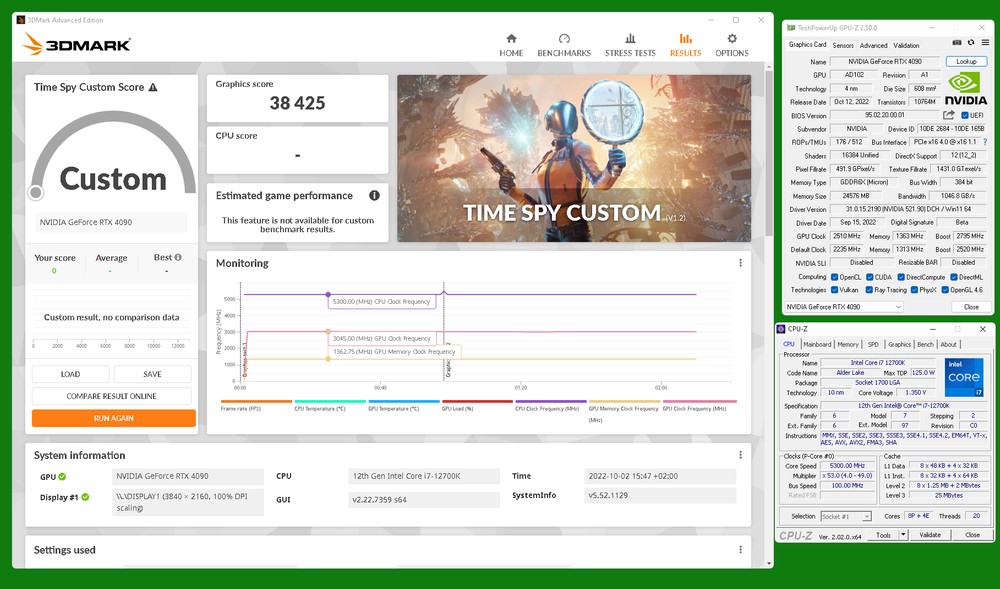Image resolution: width=1000 pixels, height=589 pixels.
Task: Select the Results bar-chart section
Action: 686,45
